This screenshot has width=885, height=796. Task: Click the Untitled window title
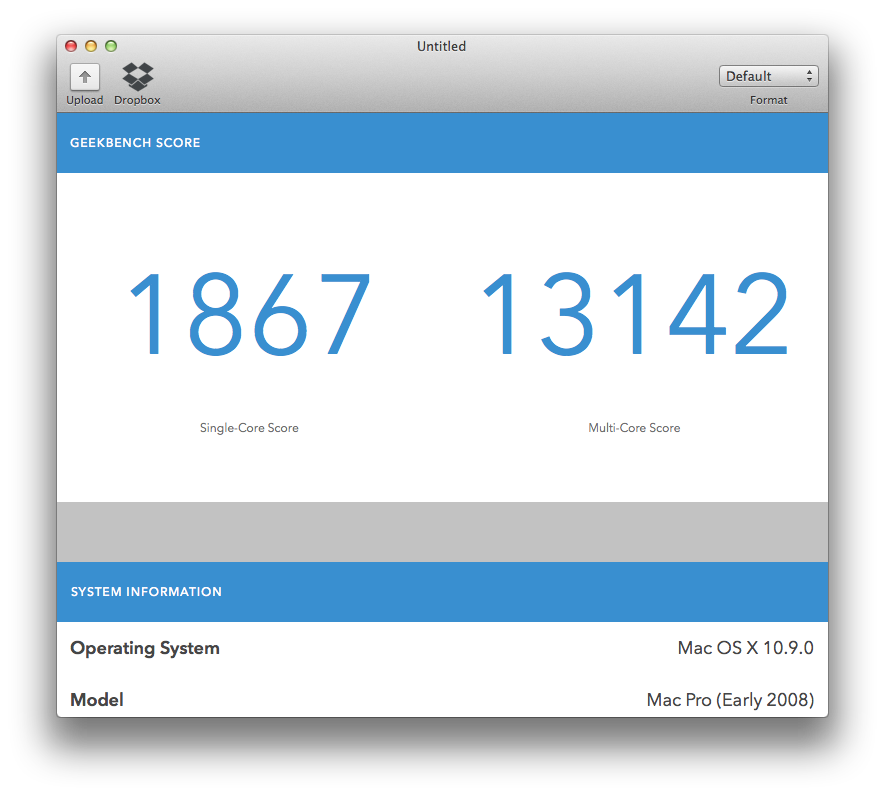(x=441, y=46)
